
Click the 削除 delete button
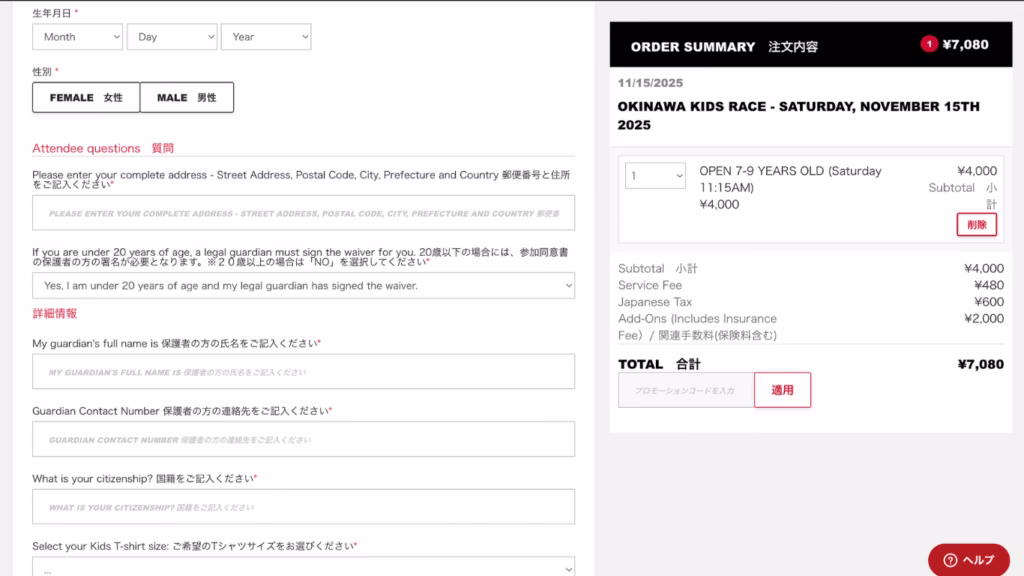coord(976,225)
